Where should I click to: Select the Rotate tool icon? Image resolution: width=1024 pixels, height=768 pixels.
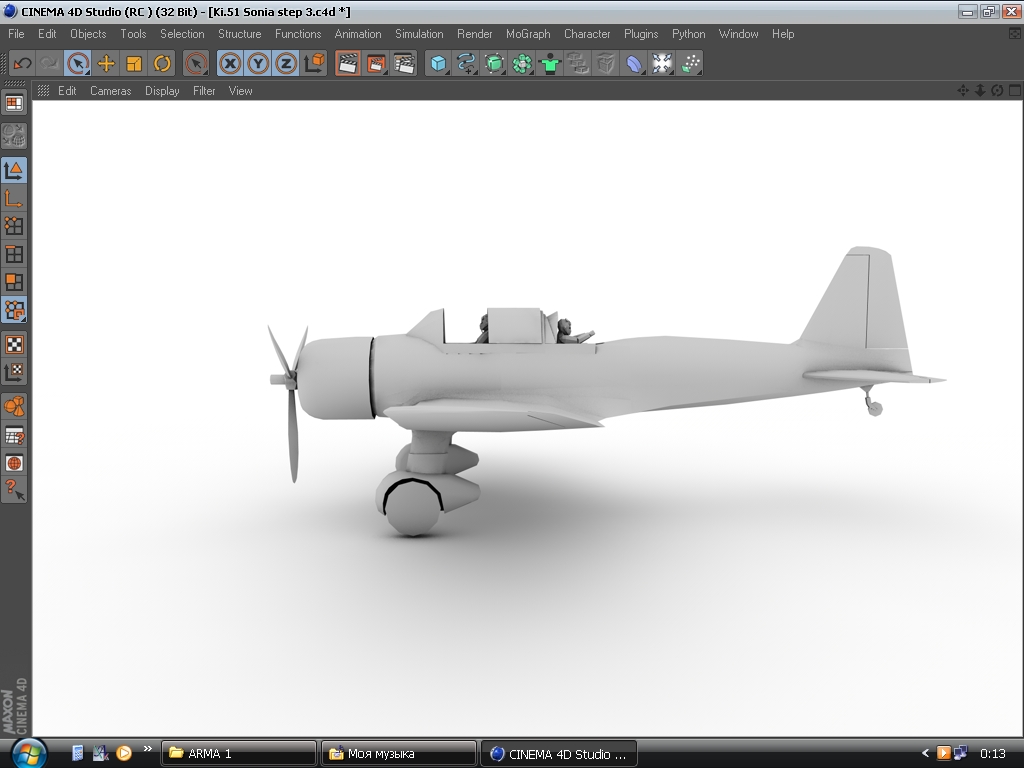point(162,63)
